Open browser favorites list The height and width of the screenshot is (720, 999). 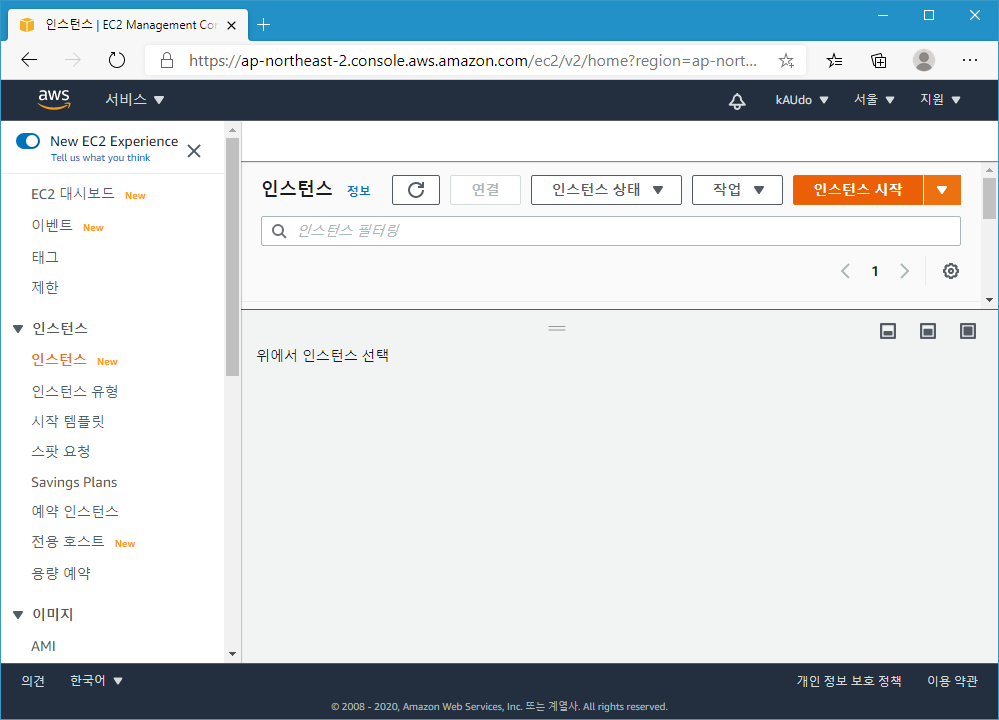[x=834, y=61]
